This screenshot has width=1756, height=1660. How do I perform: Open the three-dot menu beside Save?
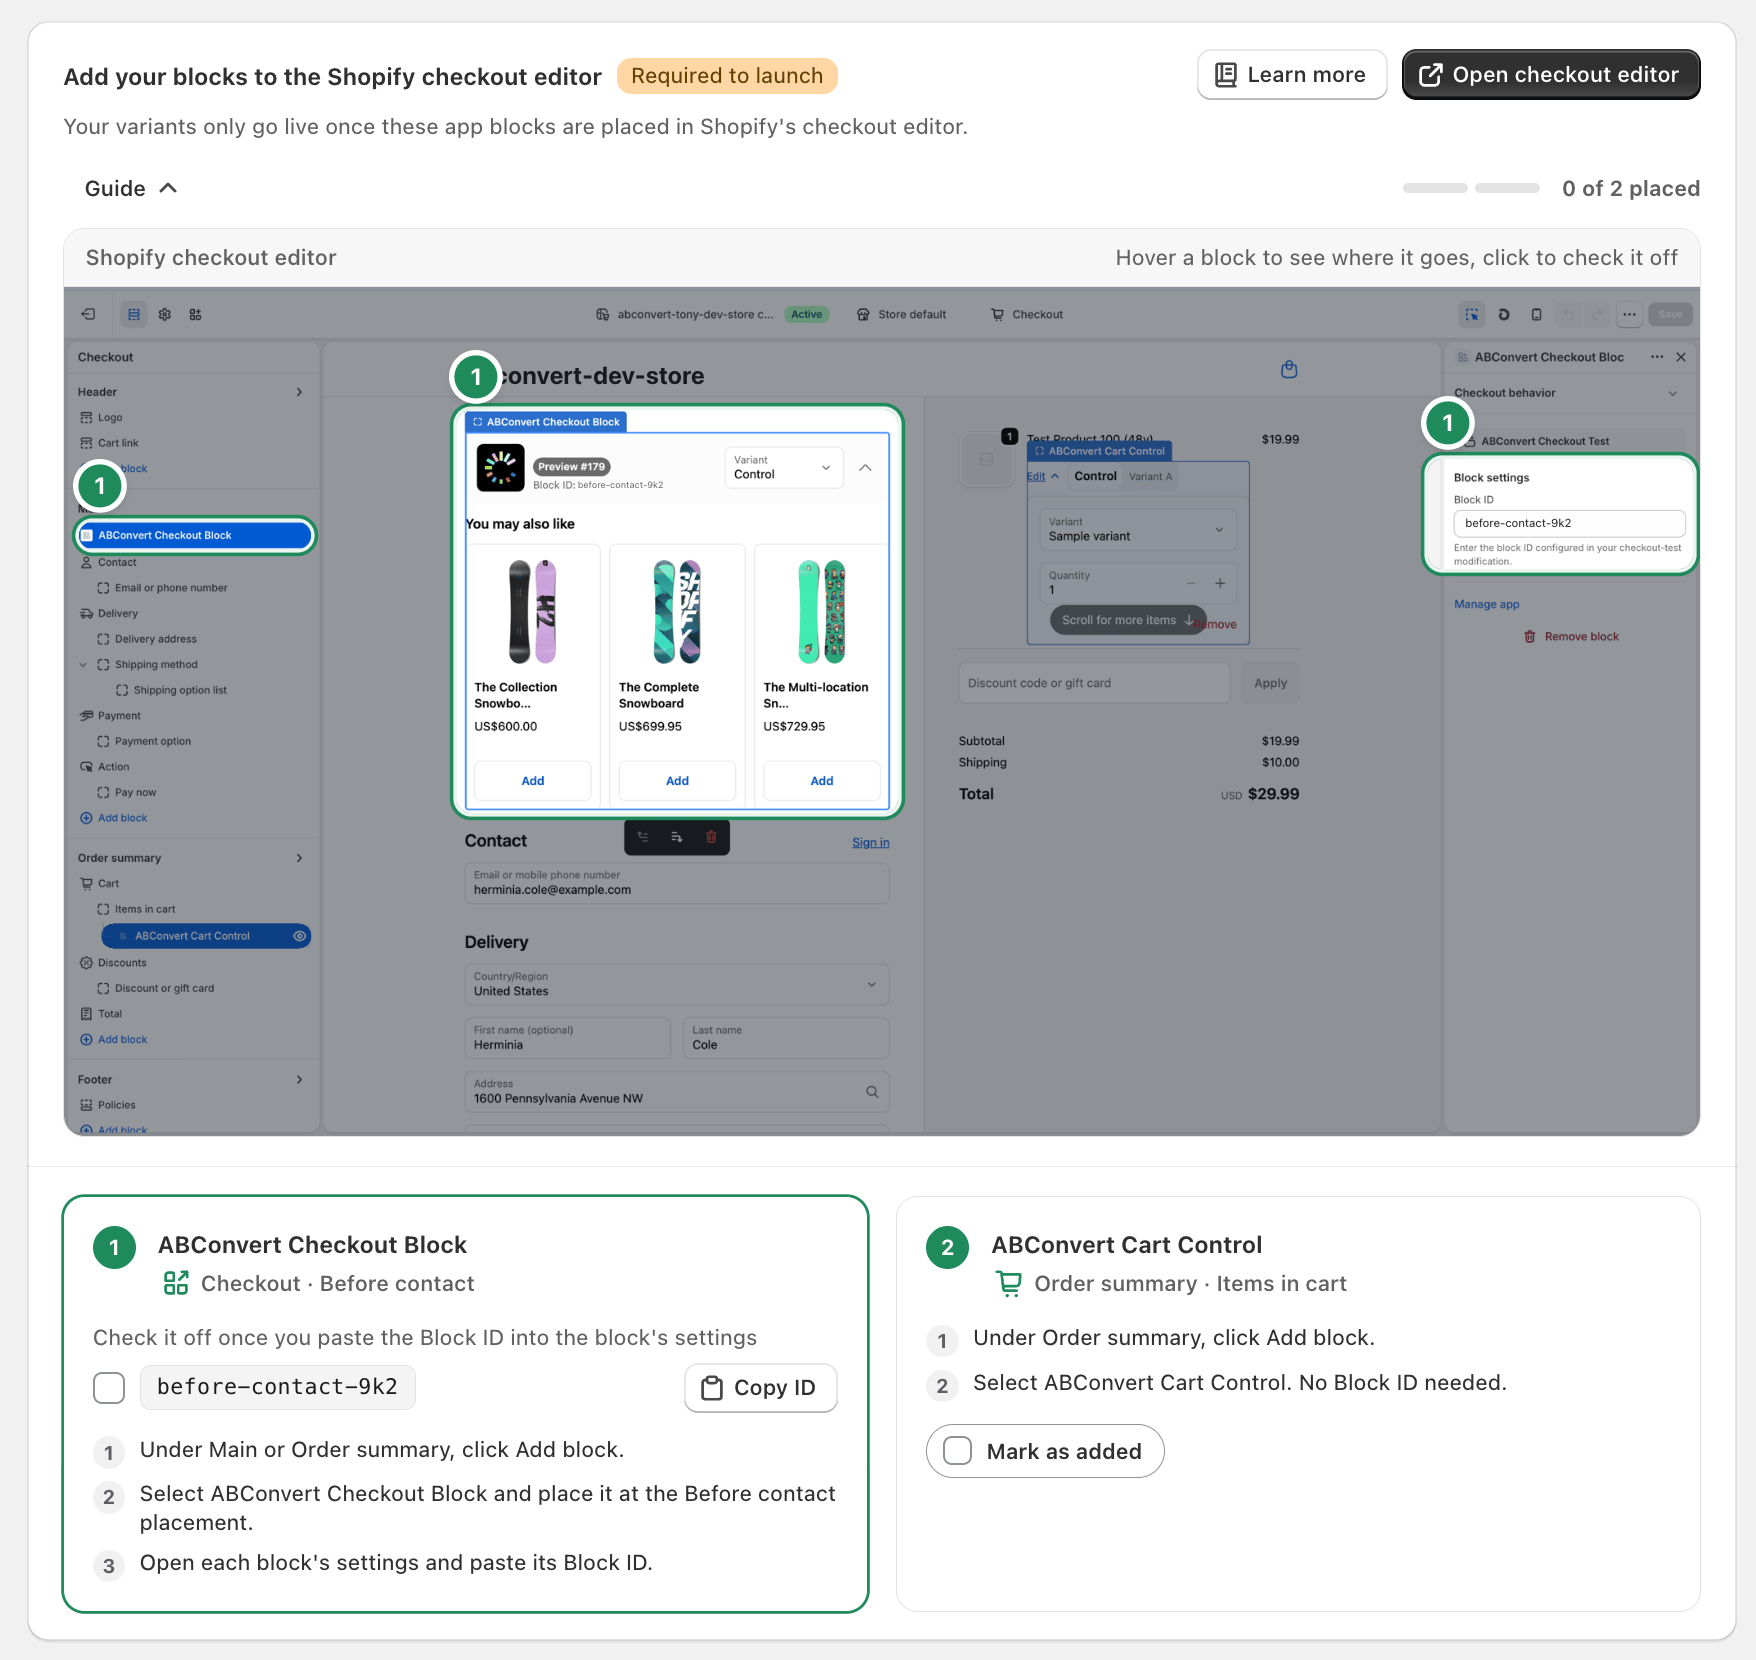pos(1629,314)
